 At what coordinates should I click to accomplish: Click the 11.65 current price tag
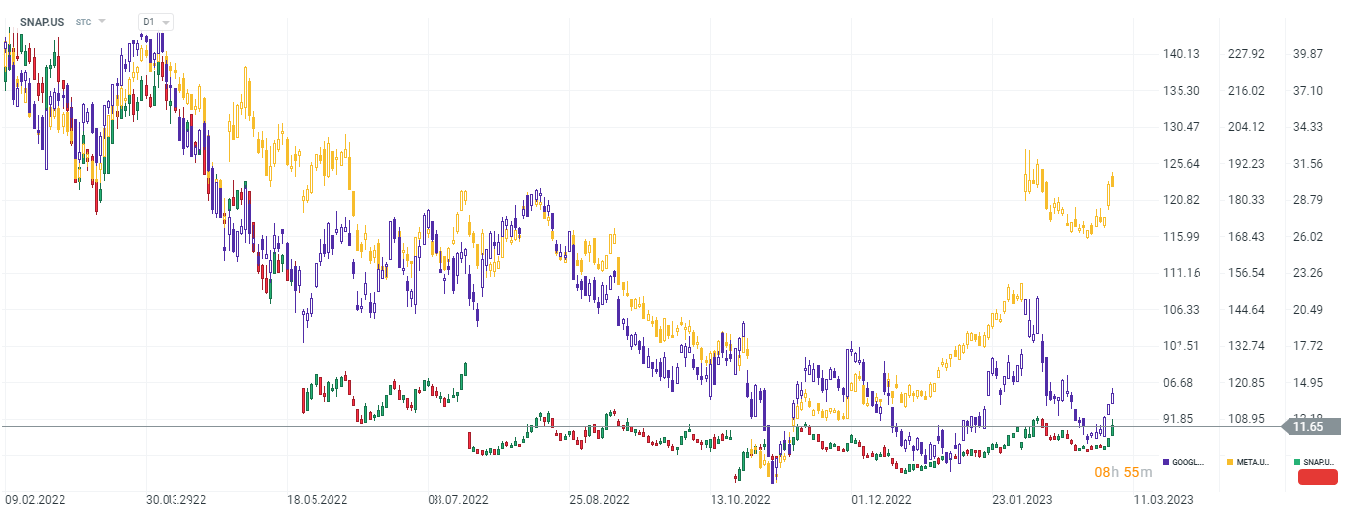(1307, 427)
